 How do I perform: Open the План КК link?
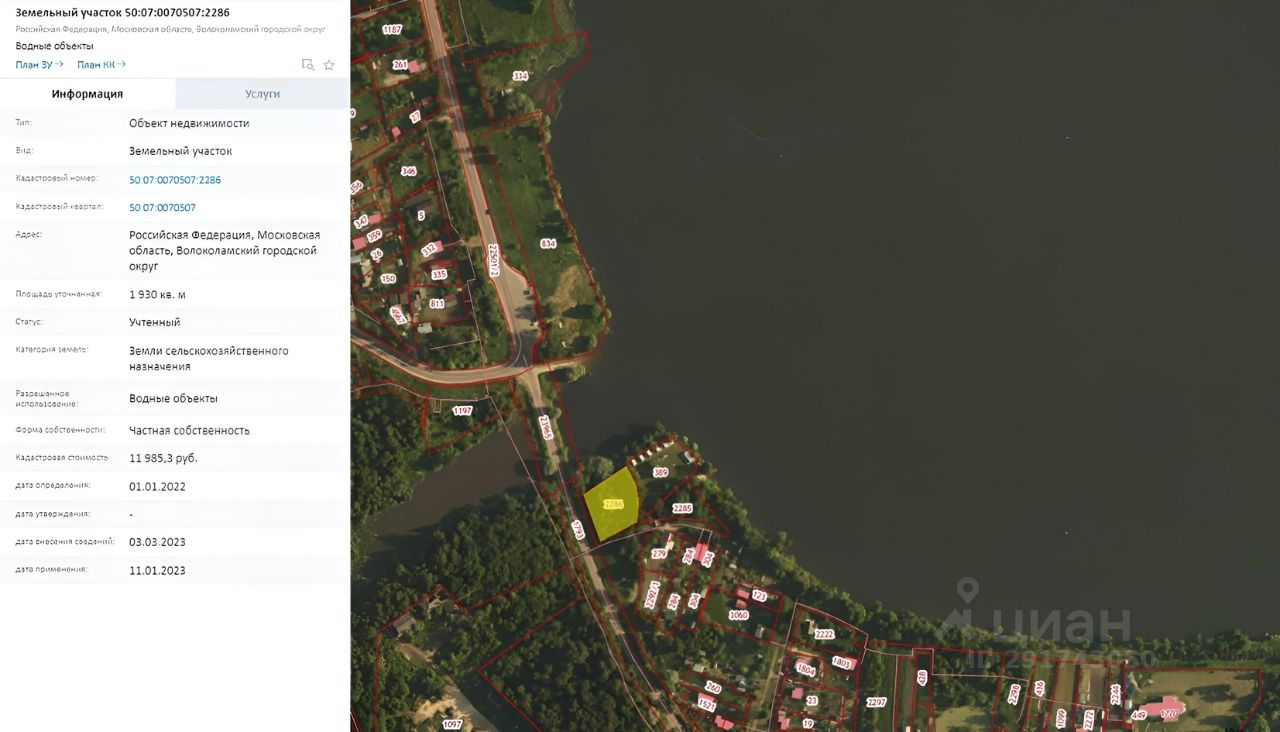click(102, 65)
